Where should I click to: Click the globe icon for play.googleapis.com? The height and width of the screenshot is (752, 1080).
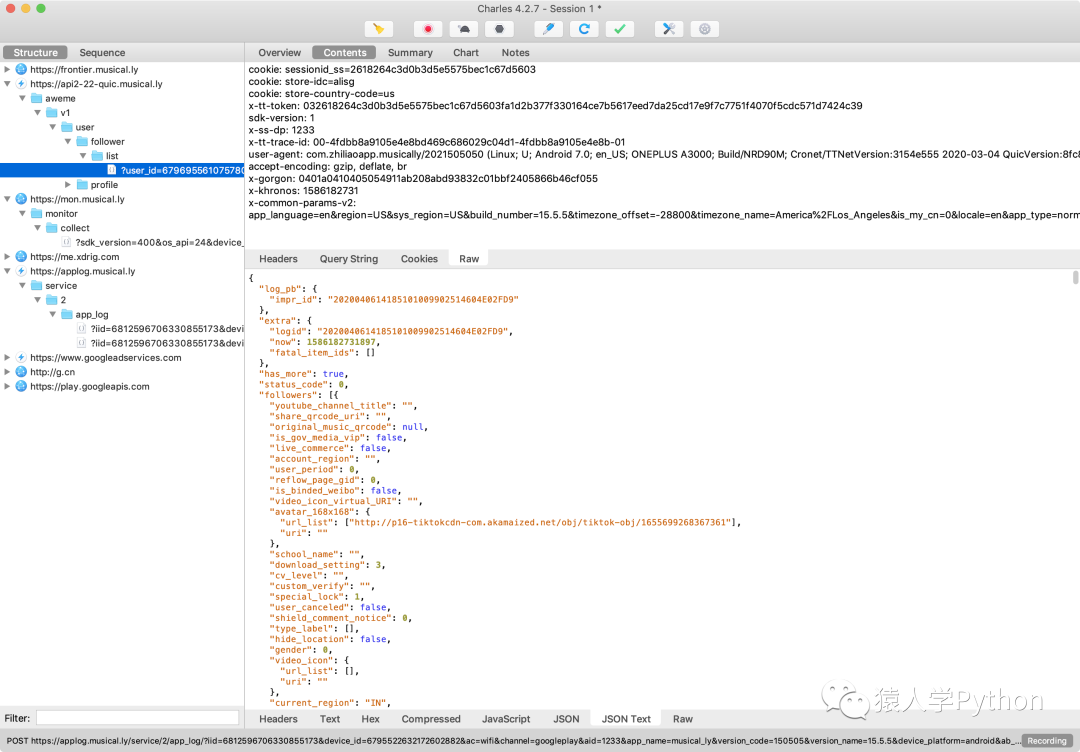coord(21,386)
